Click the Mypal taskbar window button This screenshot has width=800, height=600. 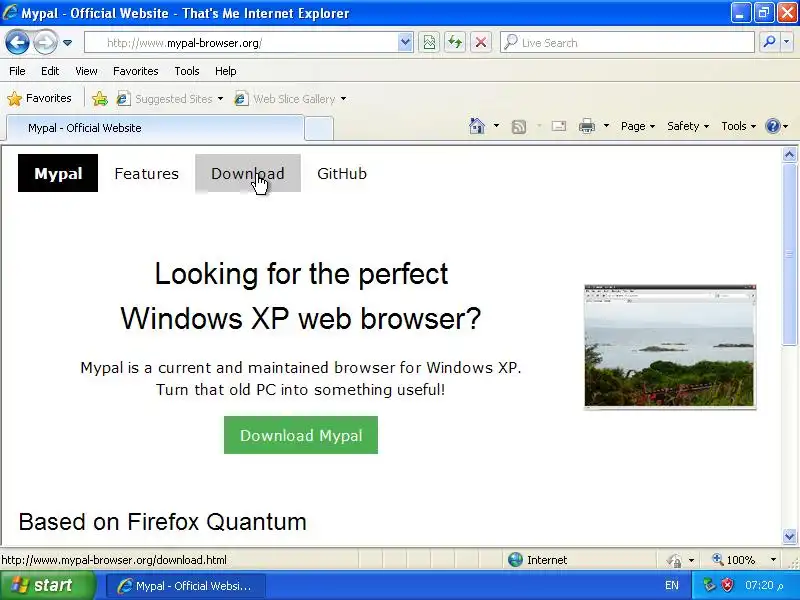[186, 586]
